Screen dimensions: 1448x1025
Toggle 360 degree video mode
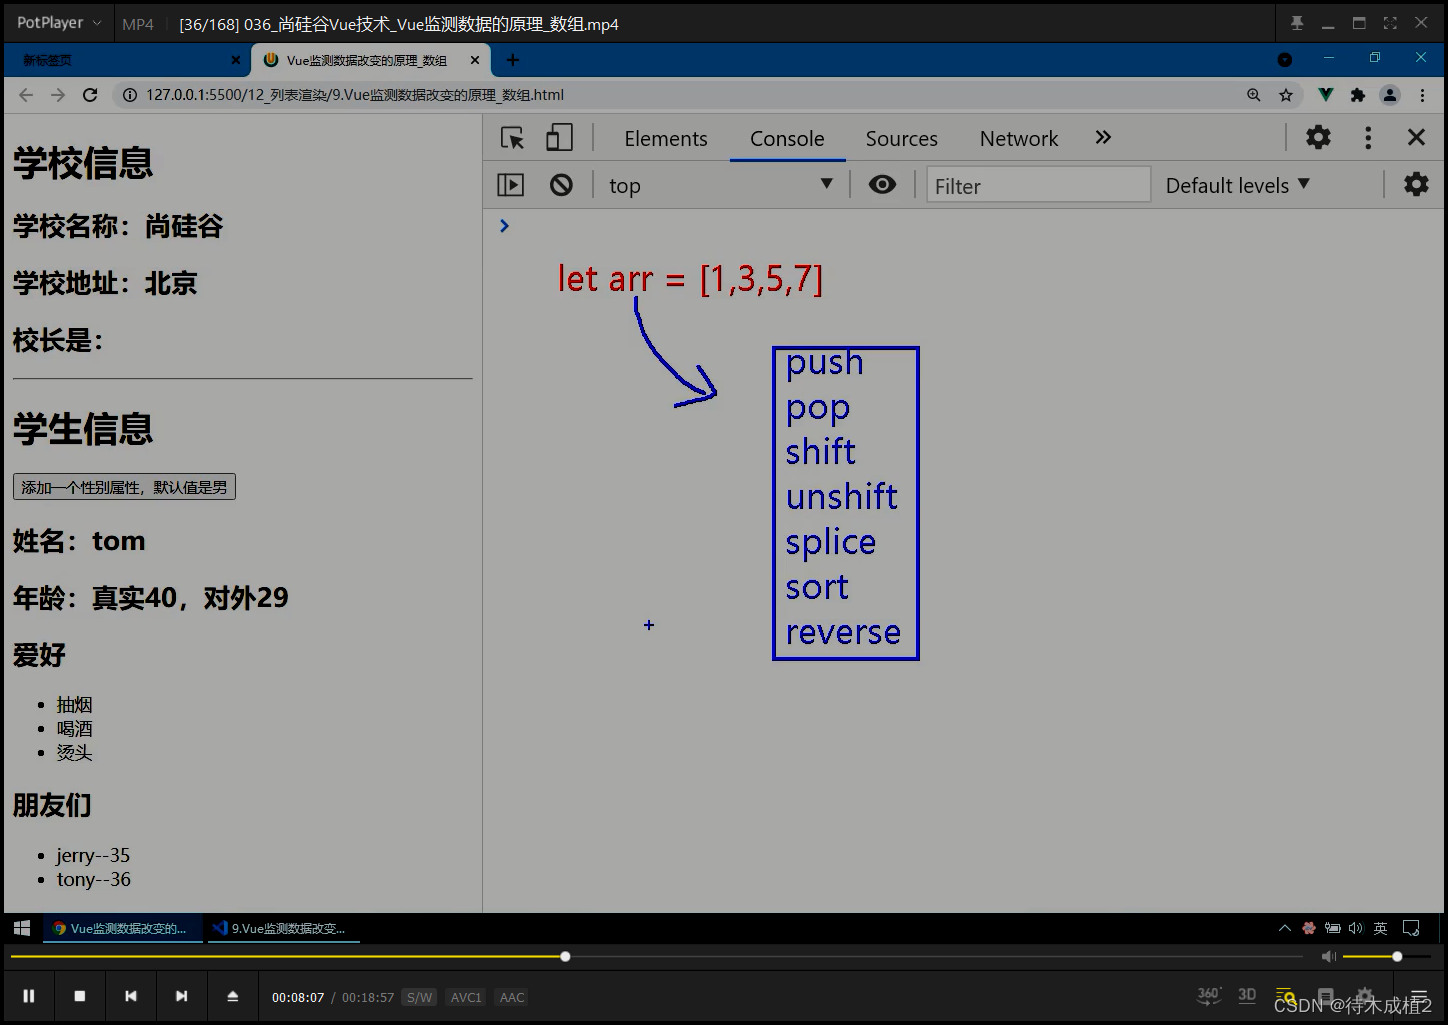tap(1209, 995)
